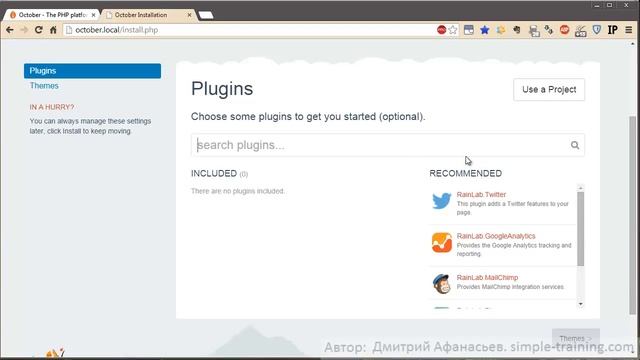The width and height of the screenshot is (640, 360).
Task: Open the Chrome hamburger menu
Action: coord(629,30)
